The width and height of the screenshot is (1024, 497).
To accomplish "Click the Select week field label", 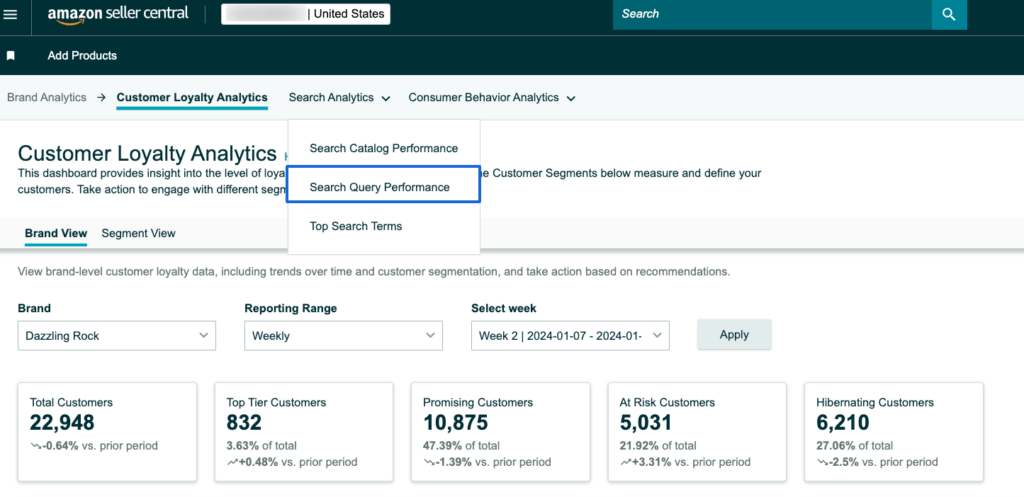I will (504, 309).
